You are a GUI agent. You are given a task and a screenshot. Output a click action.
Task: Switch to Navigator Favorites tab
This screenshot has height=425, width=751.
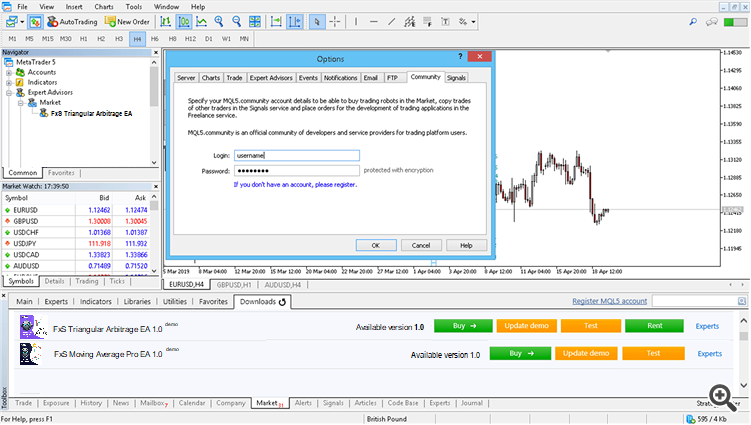coord(61,173)
